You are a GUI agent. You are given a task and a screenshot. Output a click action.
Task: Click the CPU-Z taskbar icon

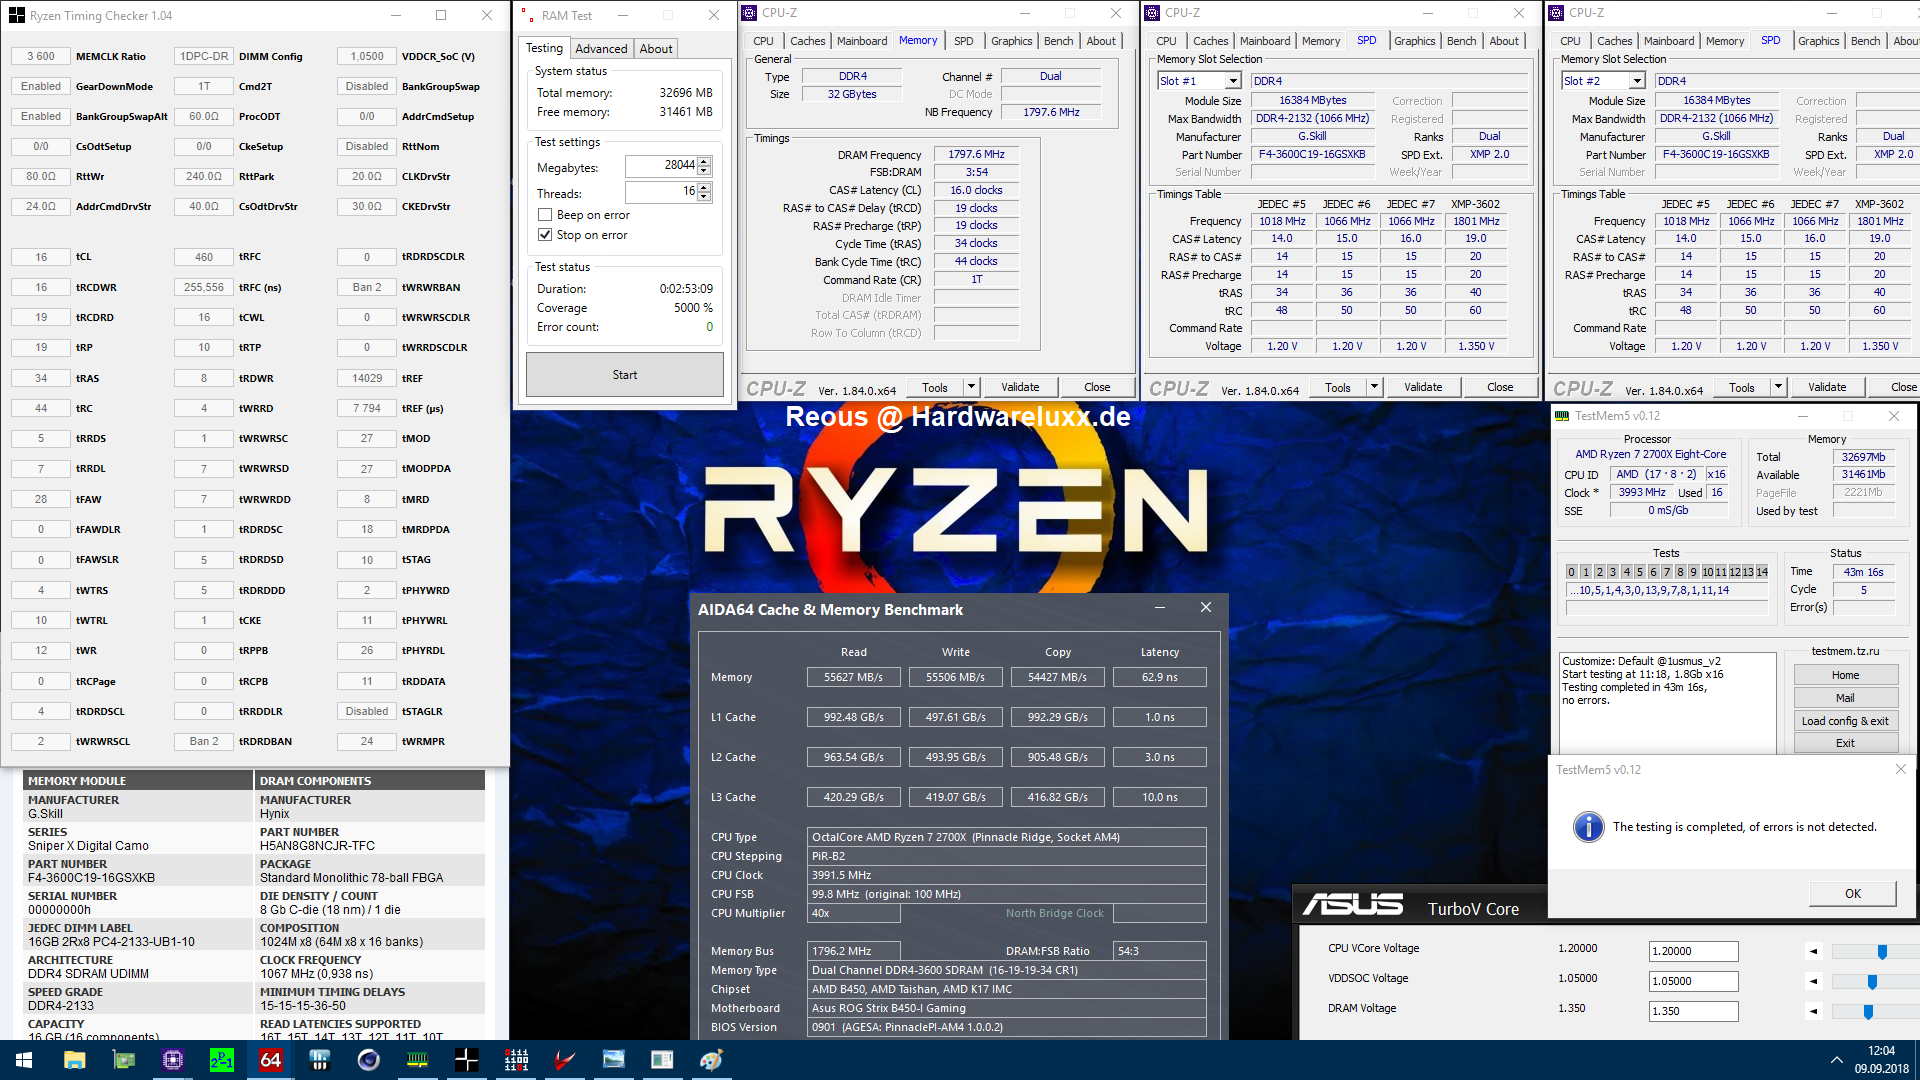[x=173, y=1060]
